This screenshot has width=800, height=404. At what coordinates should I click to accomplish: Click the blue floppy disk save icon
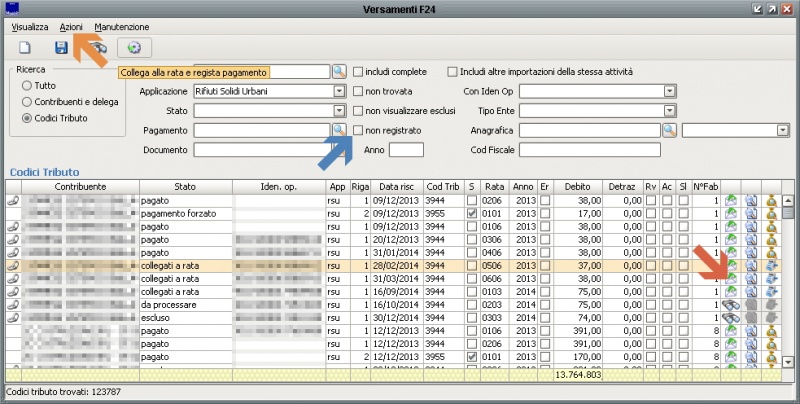click(61, 47)
